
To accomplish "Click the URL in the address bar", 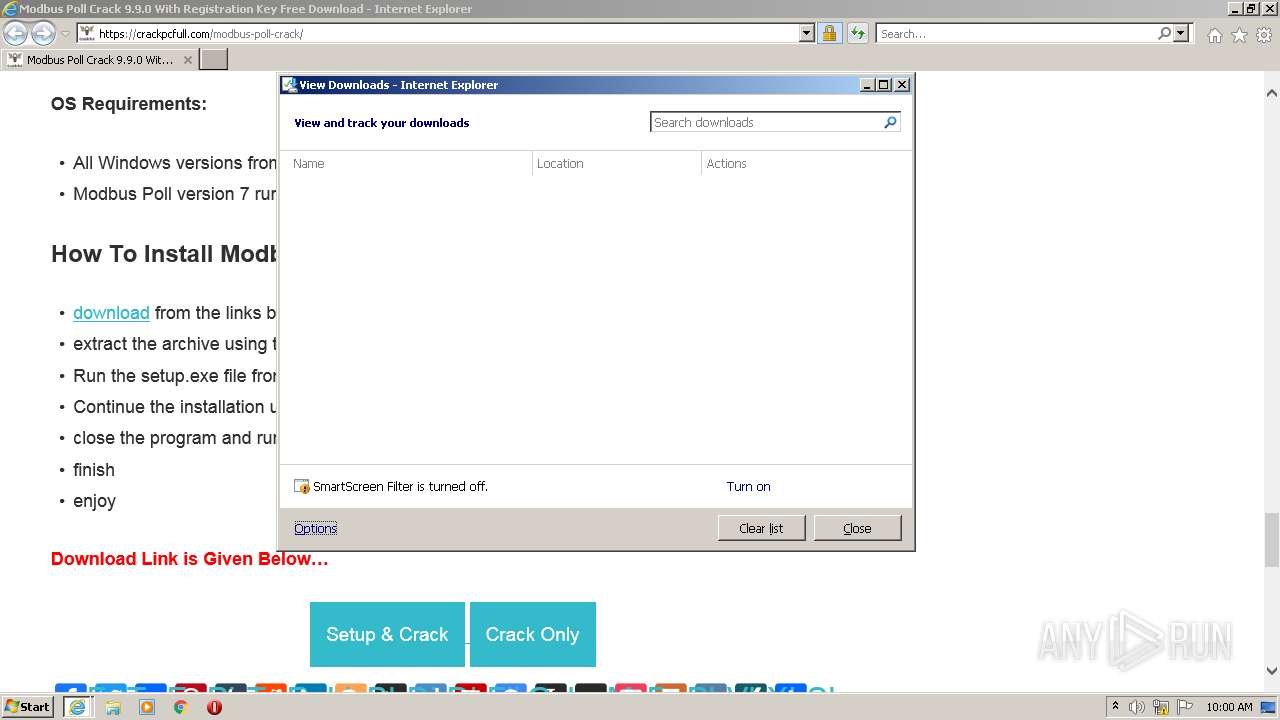I will click(201, 33).
